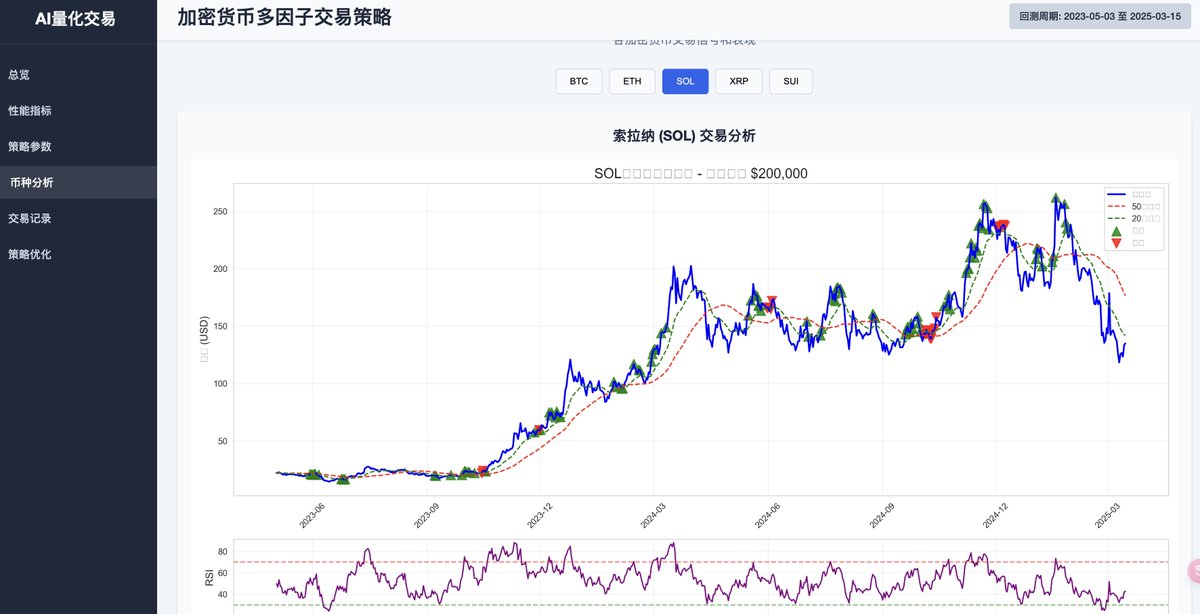Click the 40 RSI axis value
Image resolution: width=1200 pixels, height=614 pixels.
tap(224, 594)
